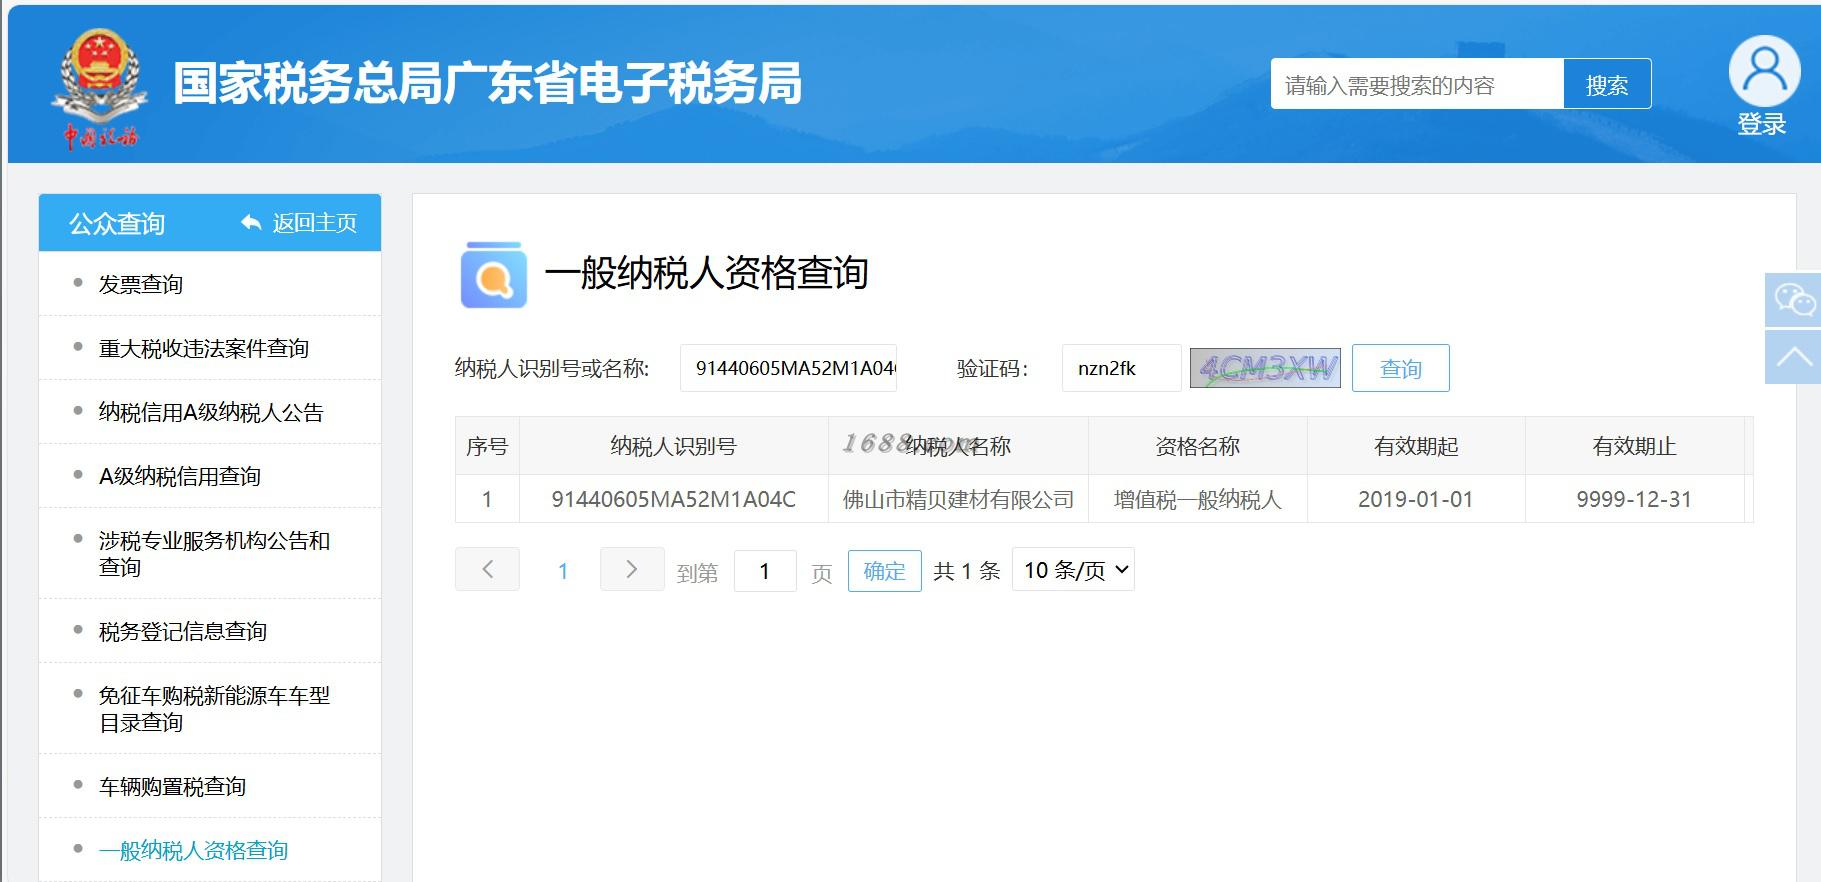Click cell 佛山市精贝建材有限公司
Viewport: 1821px width, 882px height.
(958, 499)
